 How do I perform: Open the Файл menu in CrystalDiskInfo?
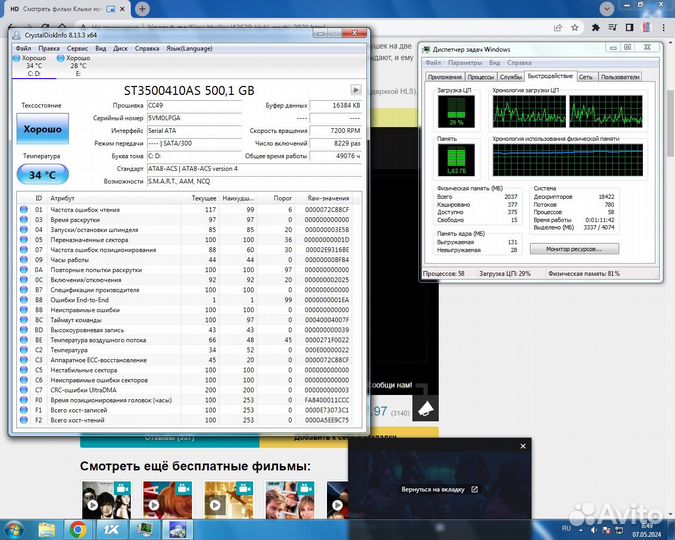pyautogui.click(x=23, y=48)
